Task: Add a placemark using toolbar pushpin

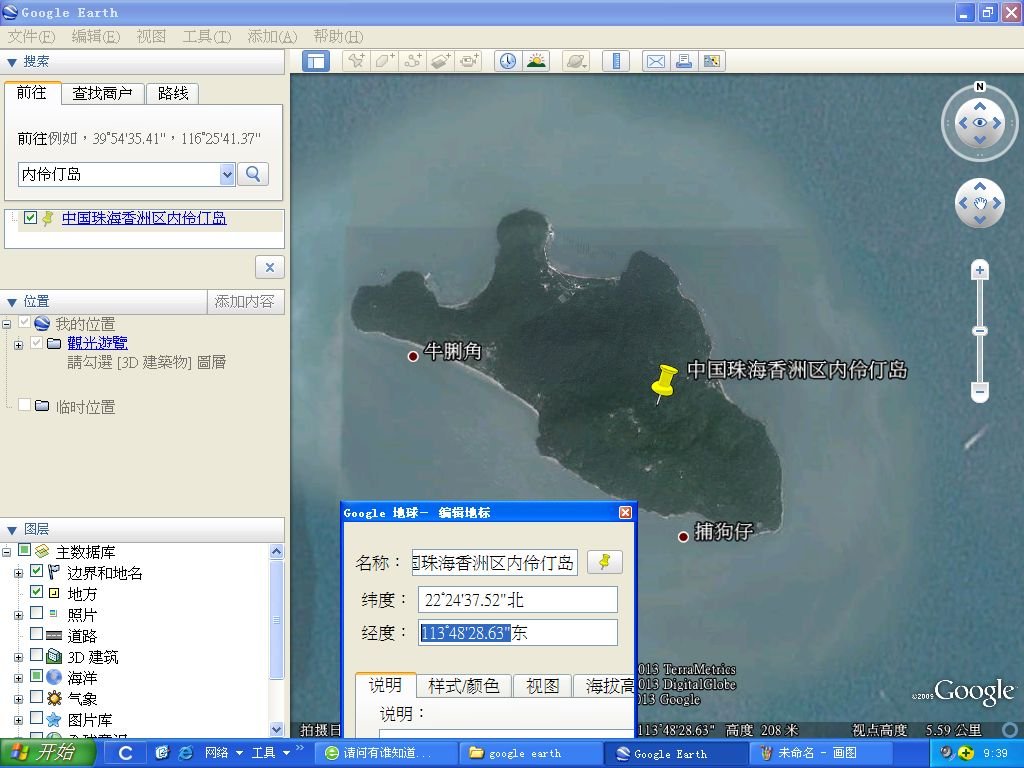Action: click(x=357, y=61)
